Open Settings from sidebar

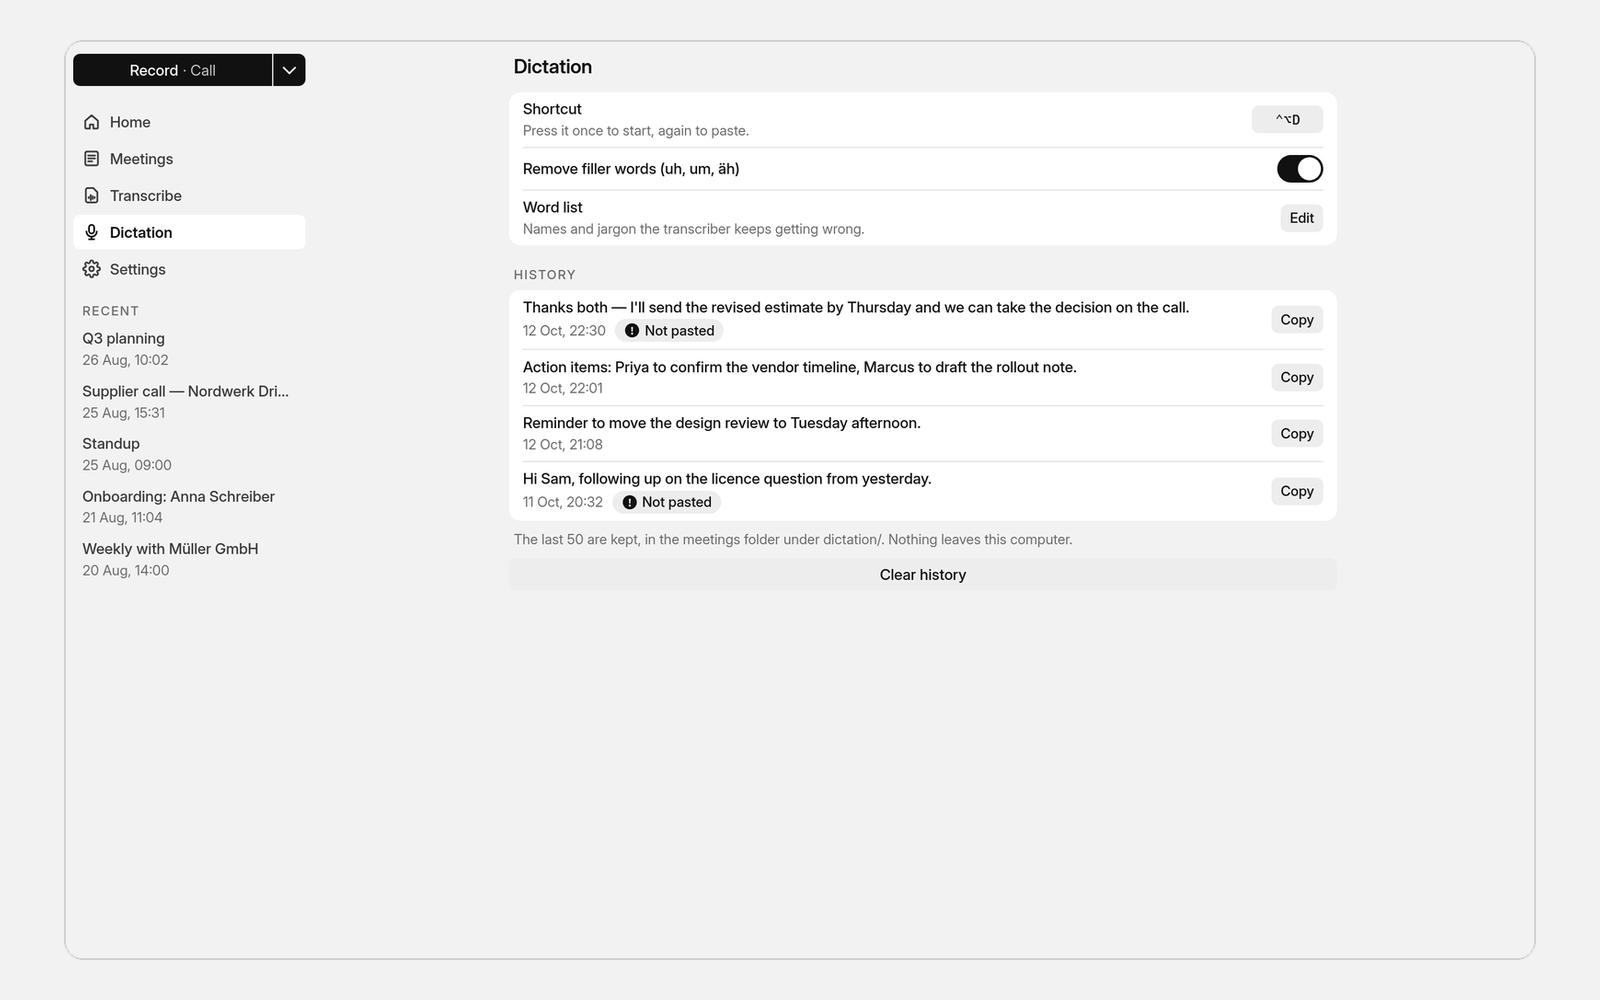pos(189,269)
